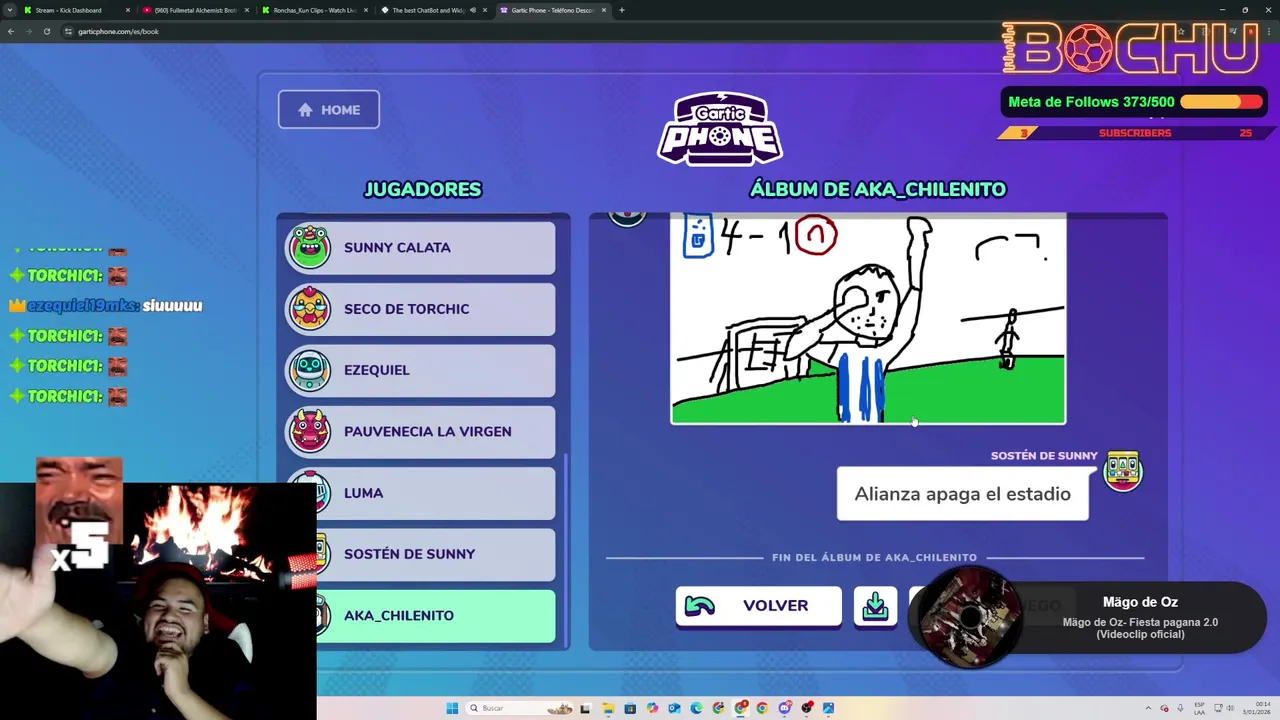Click the Meta de Follows progress bar
The height and width of the screenshot is (720, 1280).
[1221, 102]
